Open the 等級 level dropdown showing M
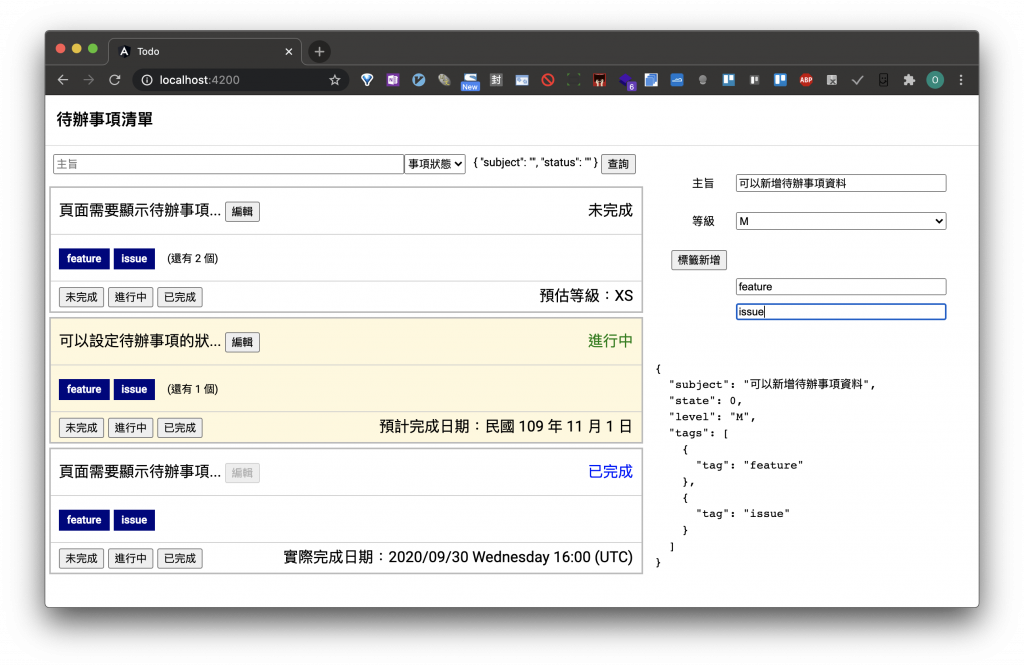Screen dimensions: 1024x667 pos(840,221)
